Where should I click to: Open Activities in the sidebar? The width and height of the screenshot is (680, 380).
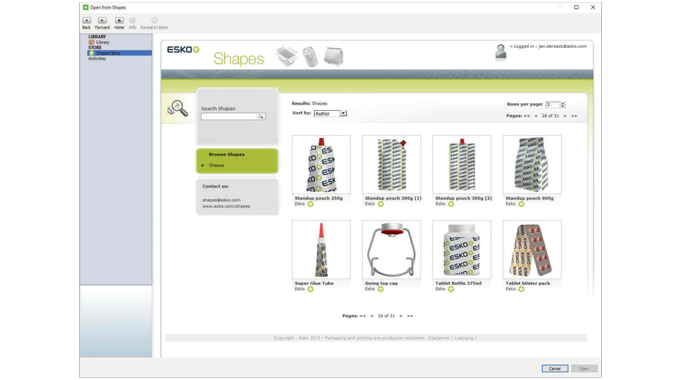[x=97, y=59]
